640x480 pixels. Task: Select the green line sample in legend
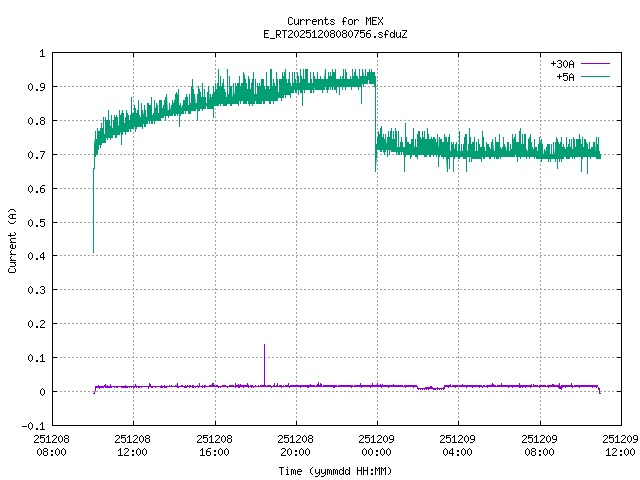click(595, 75)
